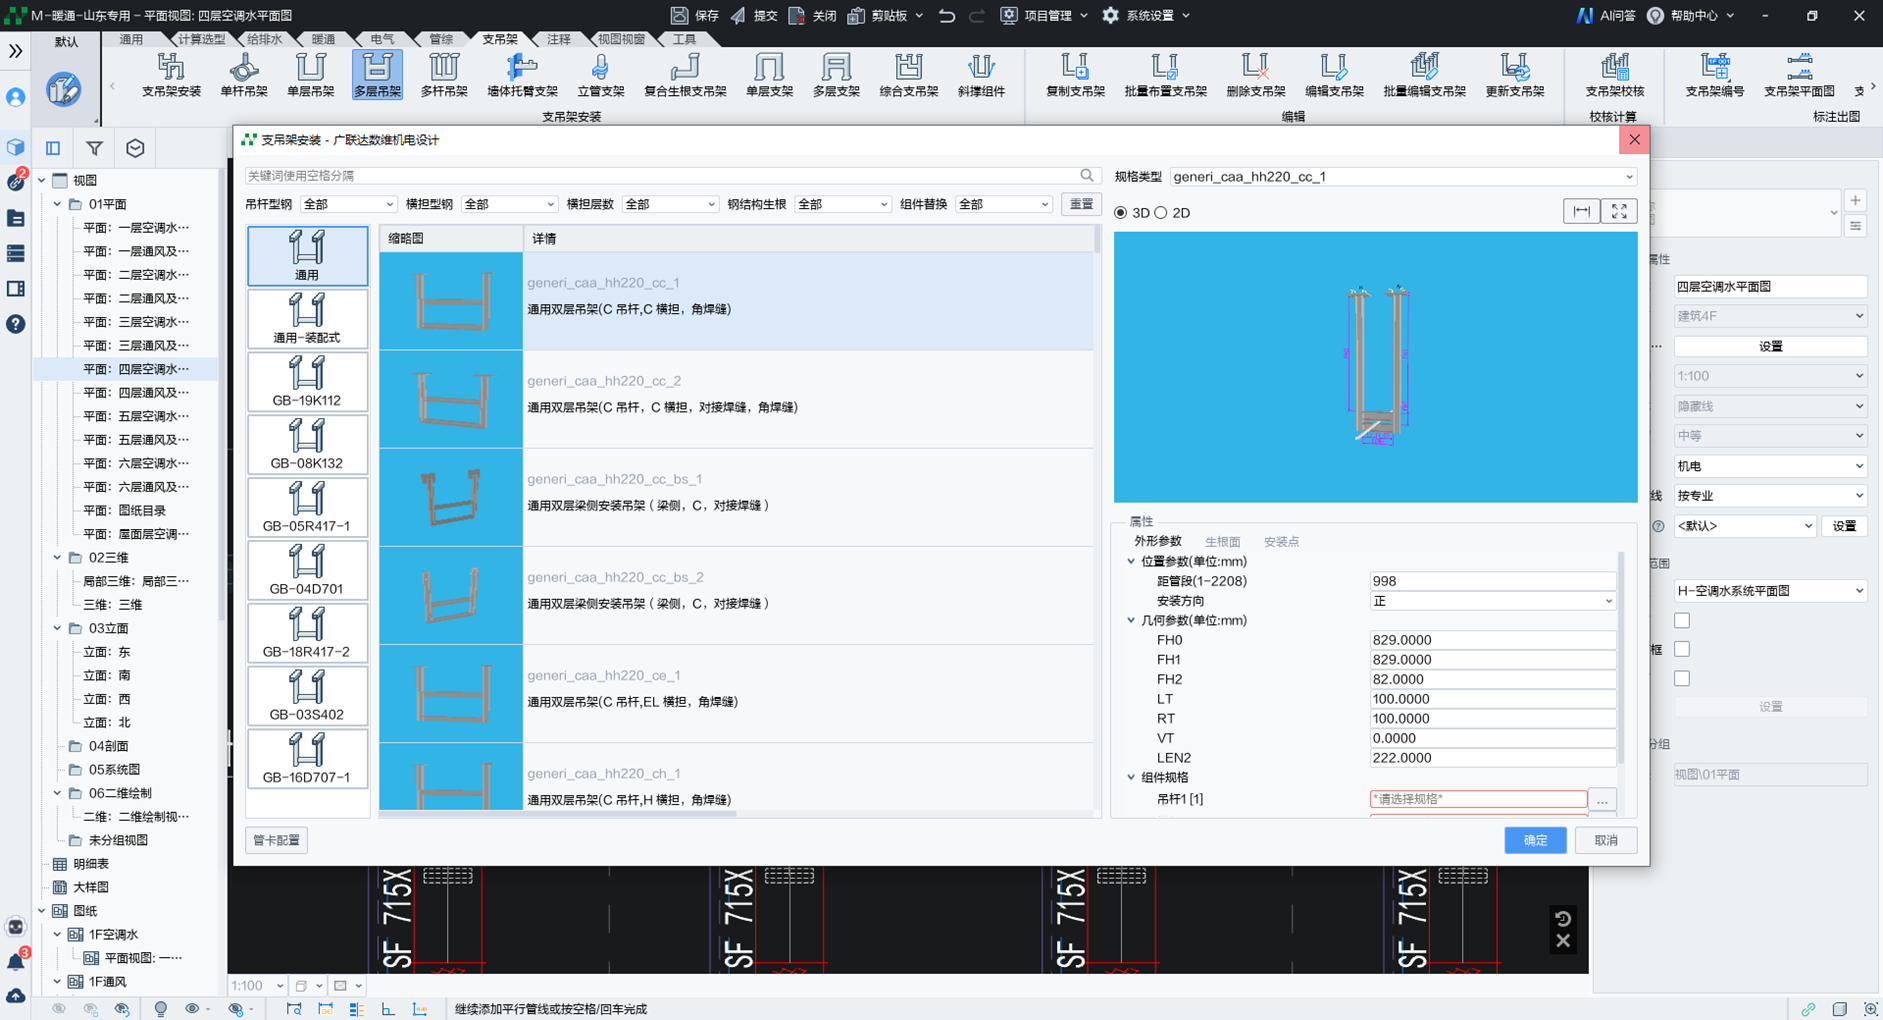Click the 重置 filter button
Screen dimensions: 1883x1020
tap(1081, 204)
